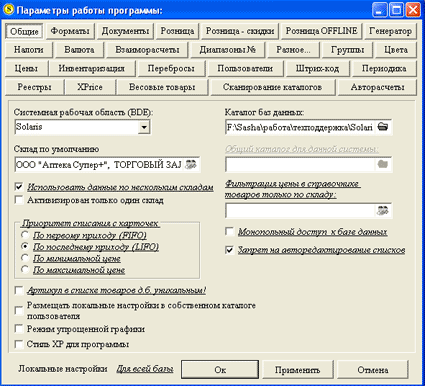Switch to the Взаиморасчеты tab
Viewport: 425px width, 386px height.
pyautogui.click(x=147, y=50)
